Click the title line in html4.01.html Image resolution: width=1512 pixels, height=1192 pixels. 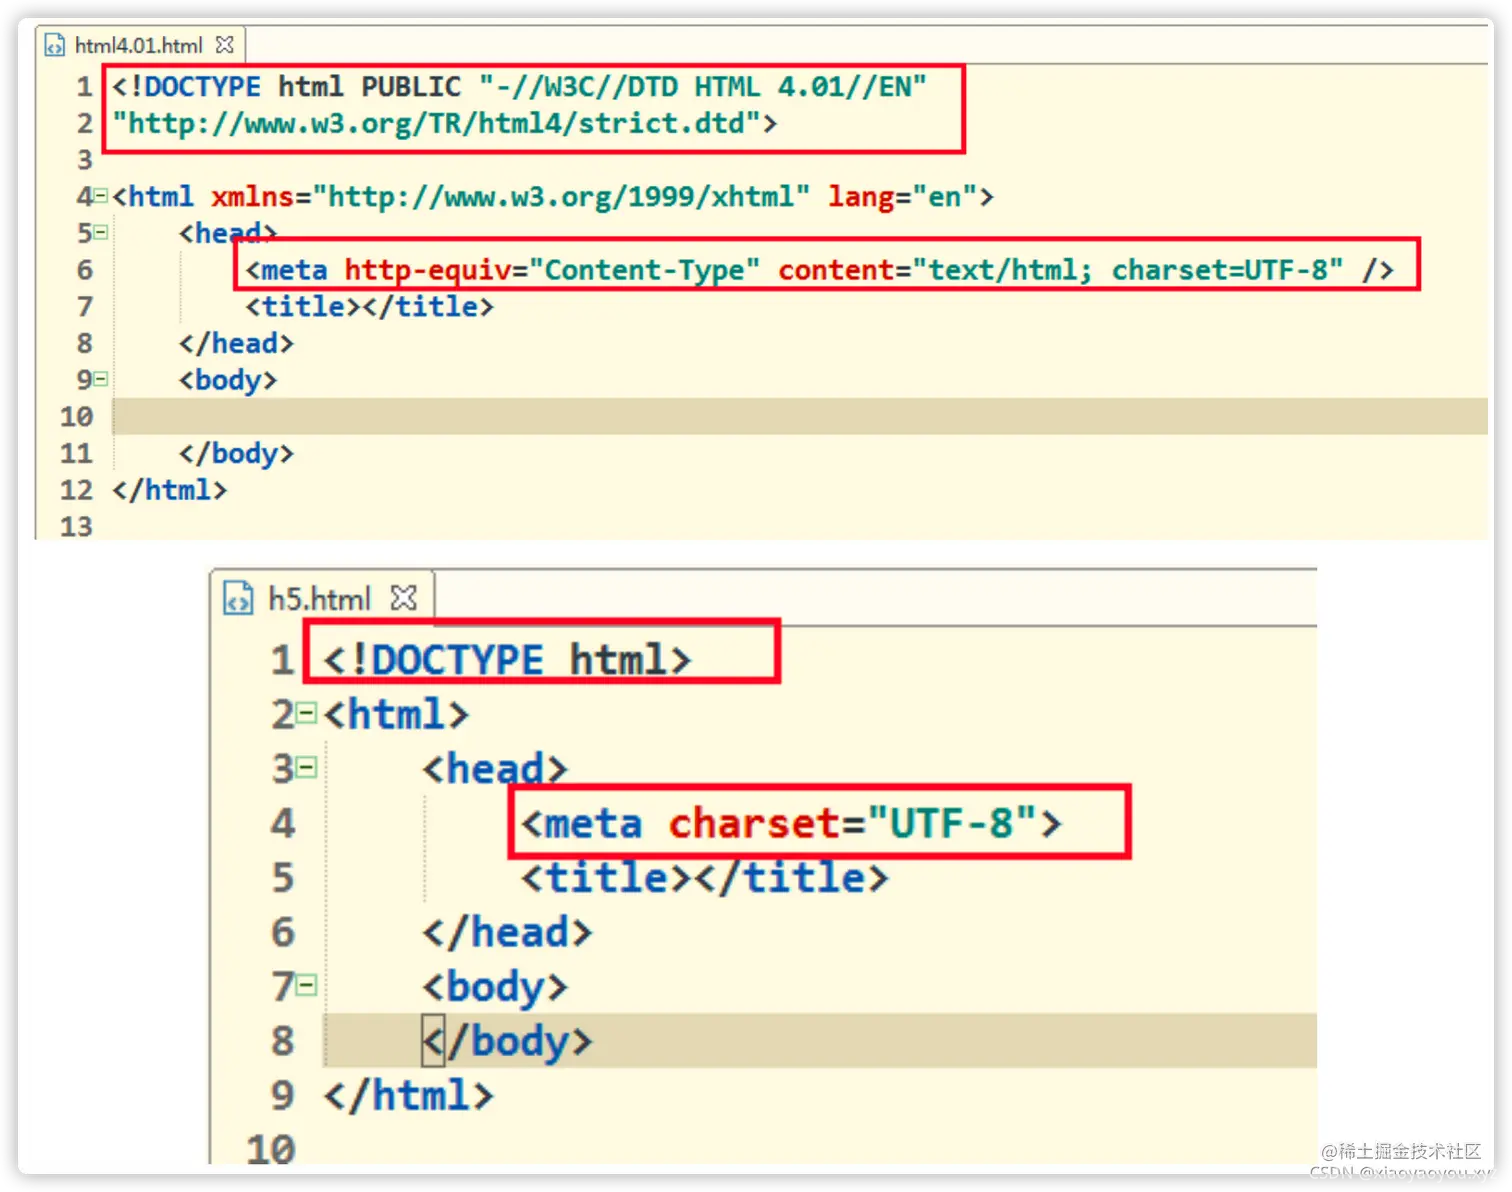coord(370,306)
